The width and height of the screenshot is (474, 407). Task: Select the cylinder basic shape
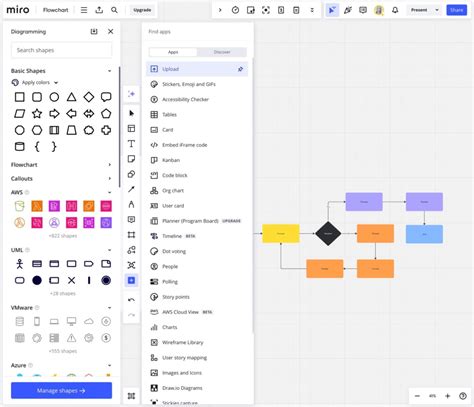click(x=20, y=146)
